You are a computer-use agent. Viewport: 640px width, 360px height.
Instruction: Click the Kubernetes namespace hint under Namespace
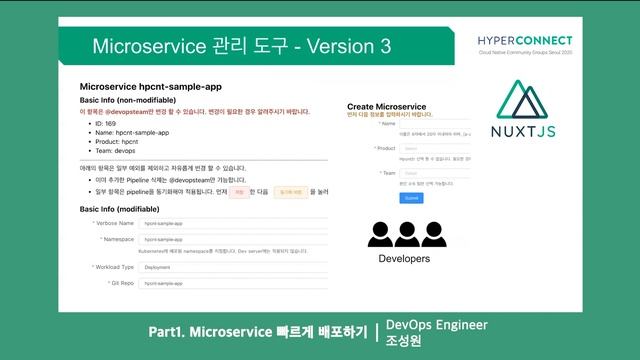click(223, 251)
